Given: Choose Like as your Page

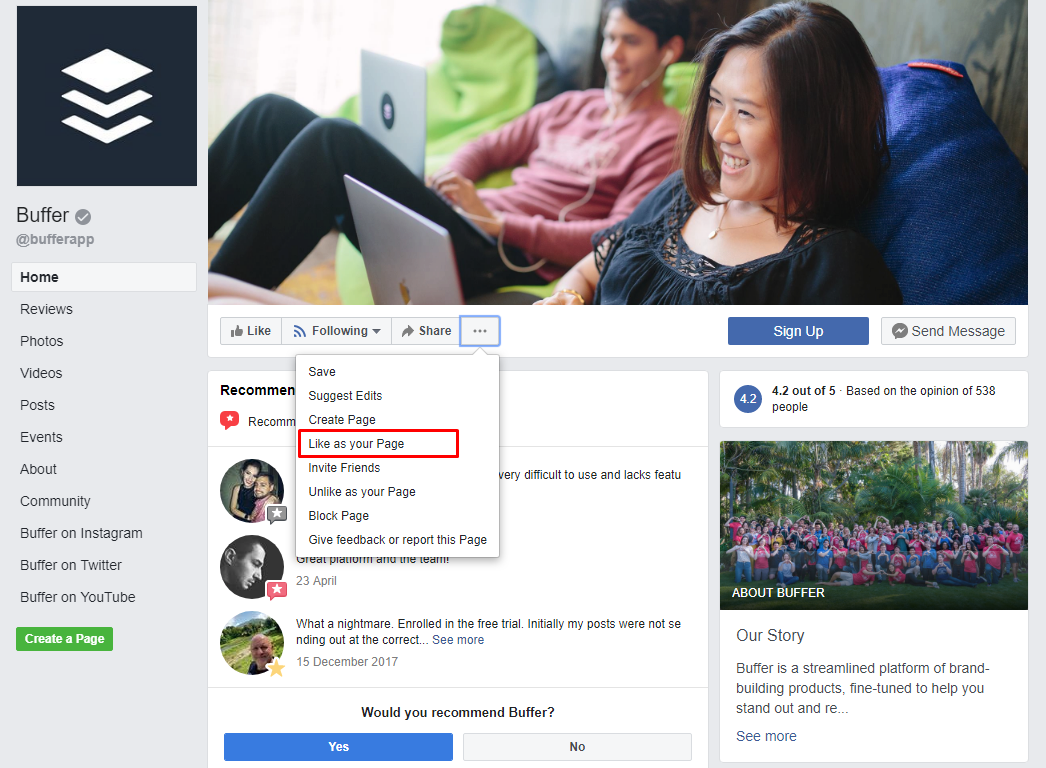Looking at the screenshot, I should (x=397, y=444).
